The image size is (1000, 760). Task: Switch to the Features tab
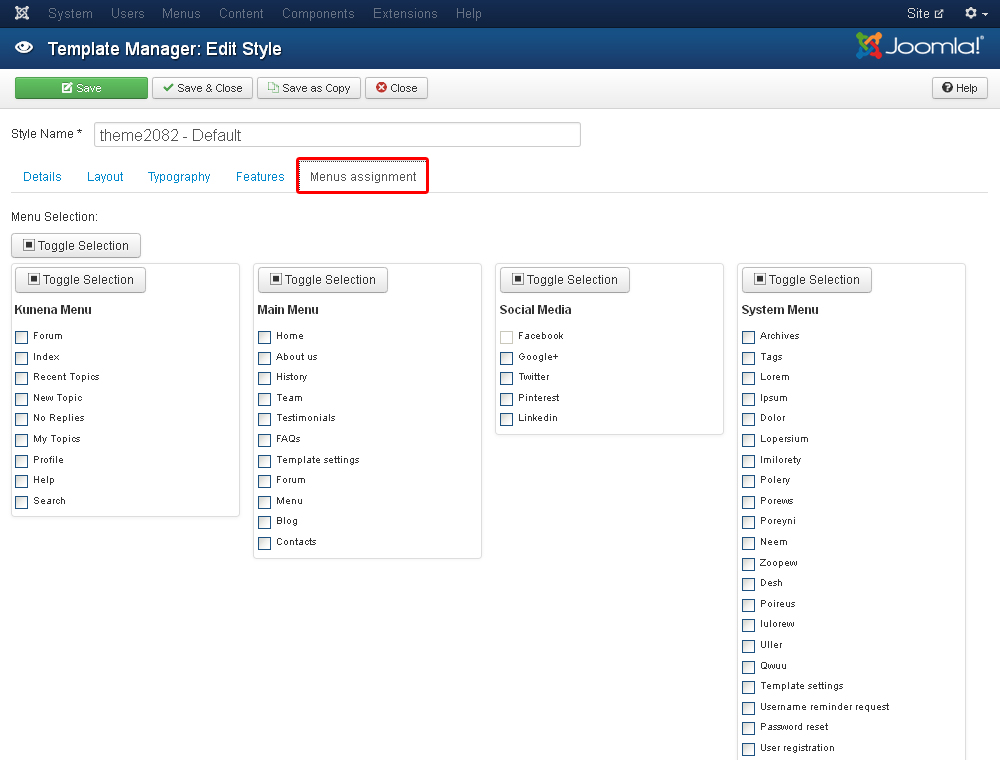[x=260, y=177]
